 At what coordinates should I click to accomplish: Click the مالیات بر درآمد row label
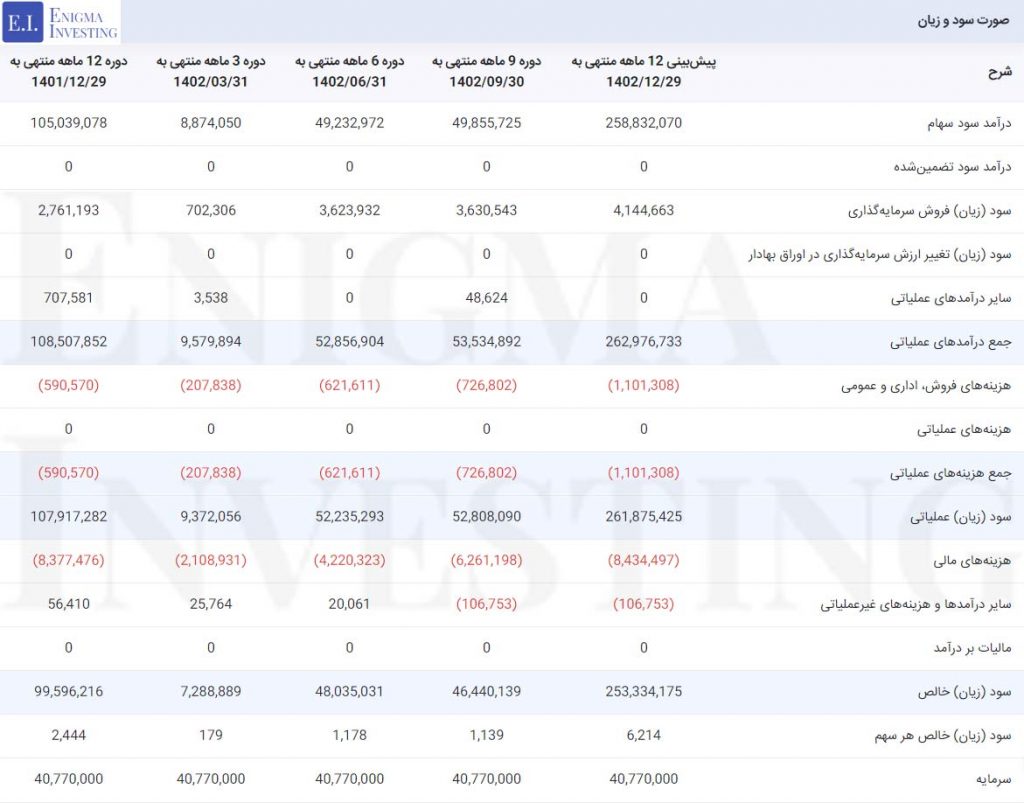click(972, 648)
